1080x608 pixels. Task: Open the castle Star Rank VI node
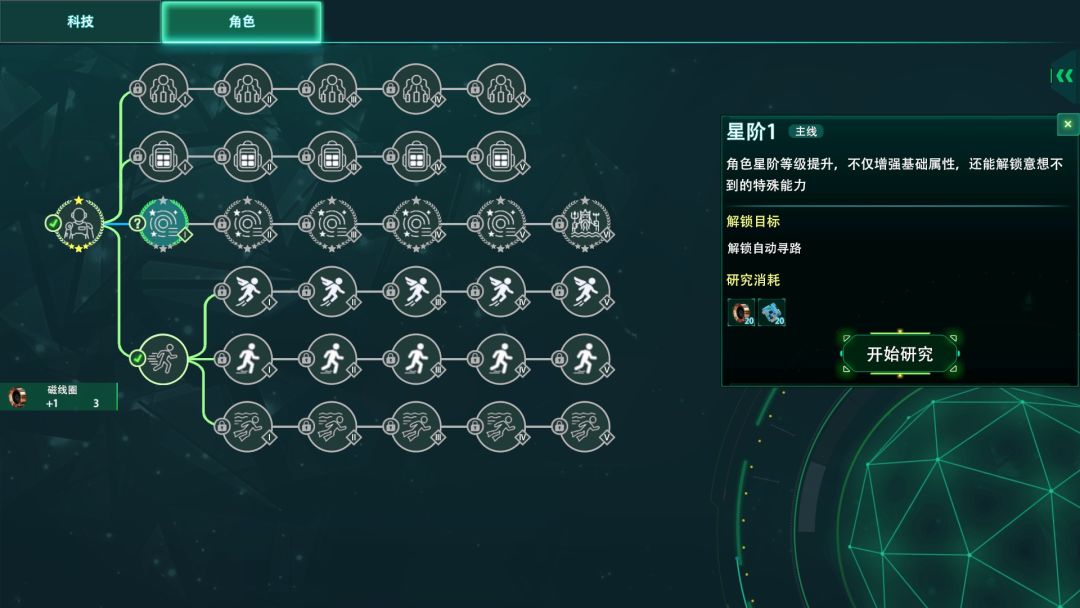pyautogui.click(x=585, y=224)
